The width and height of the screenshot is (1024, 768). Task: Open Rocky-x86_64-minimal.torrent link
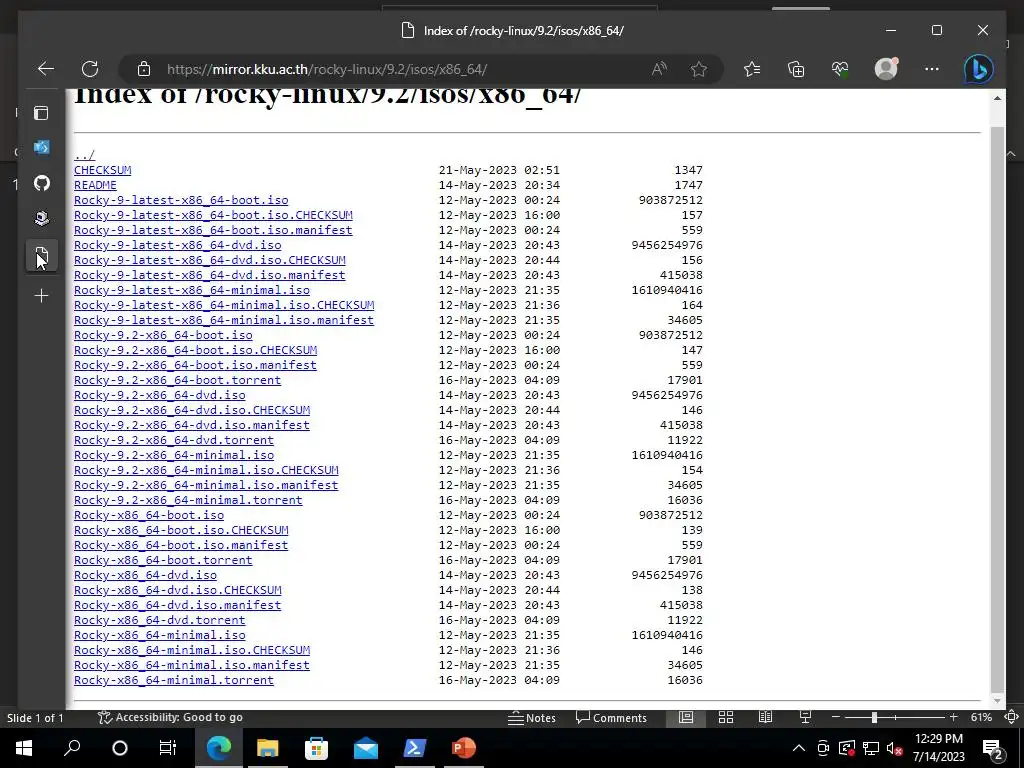[174, 680]
